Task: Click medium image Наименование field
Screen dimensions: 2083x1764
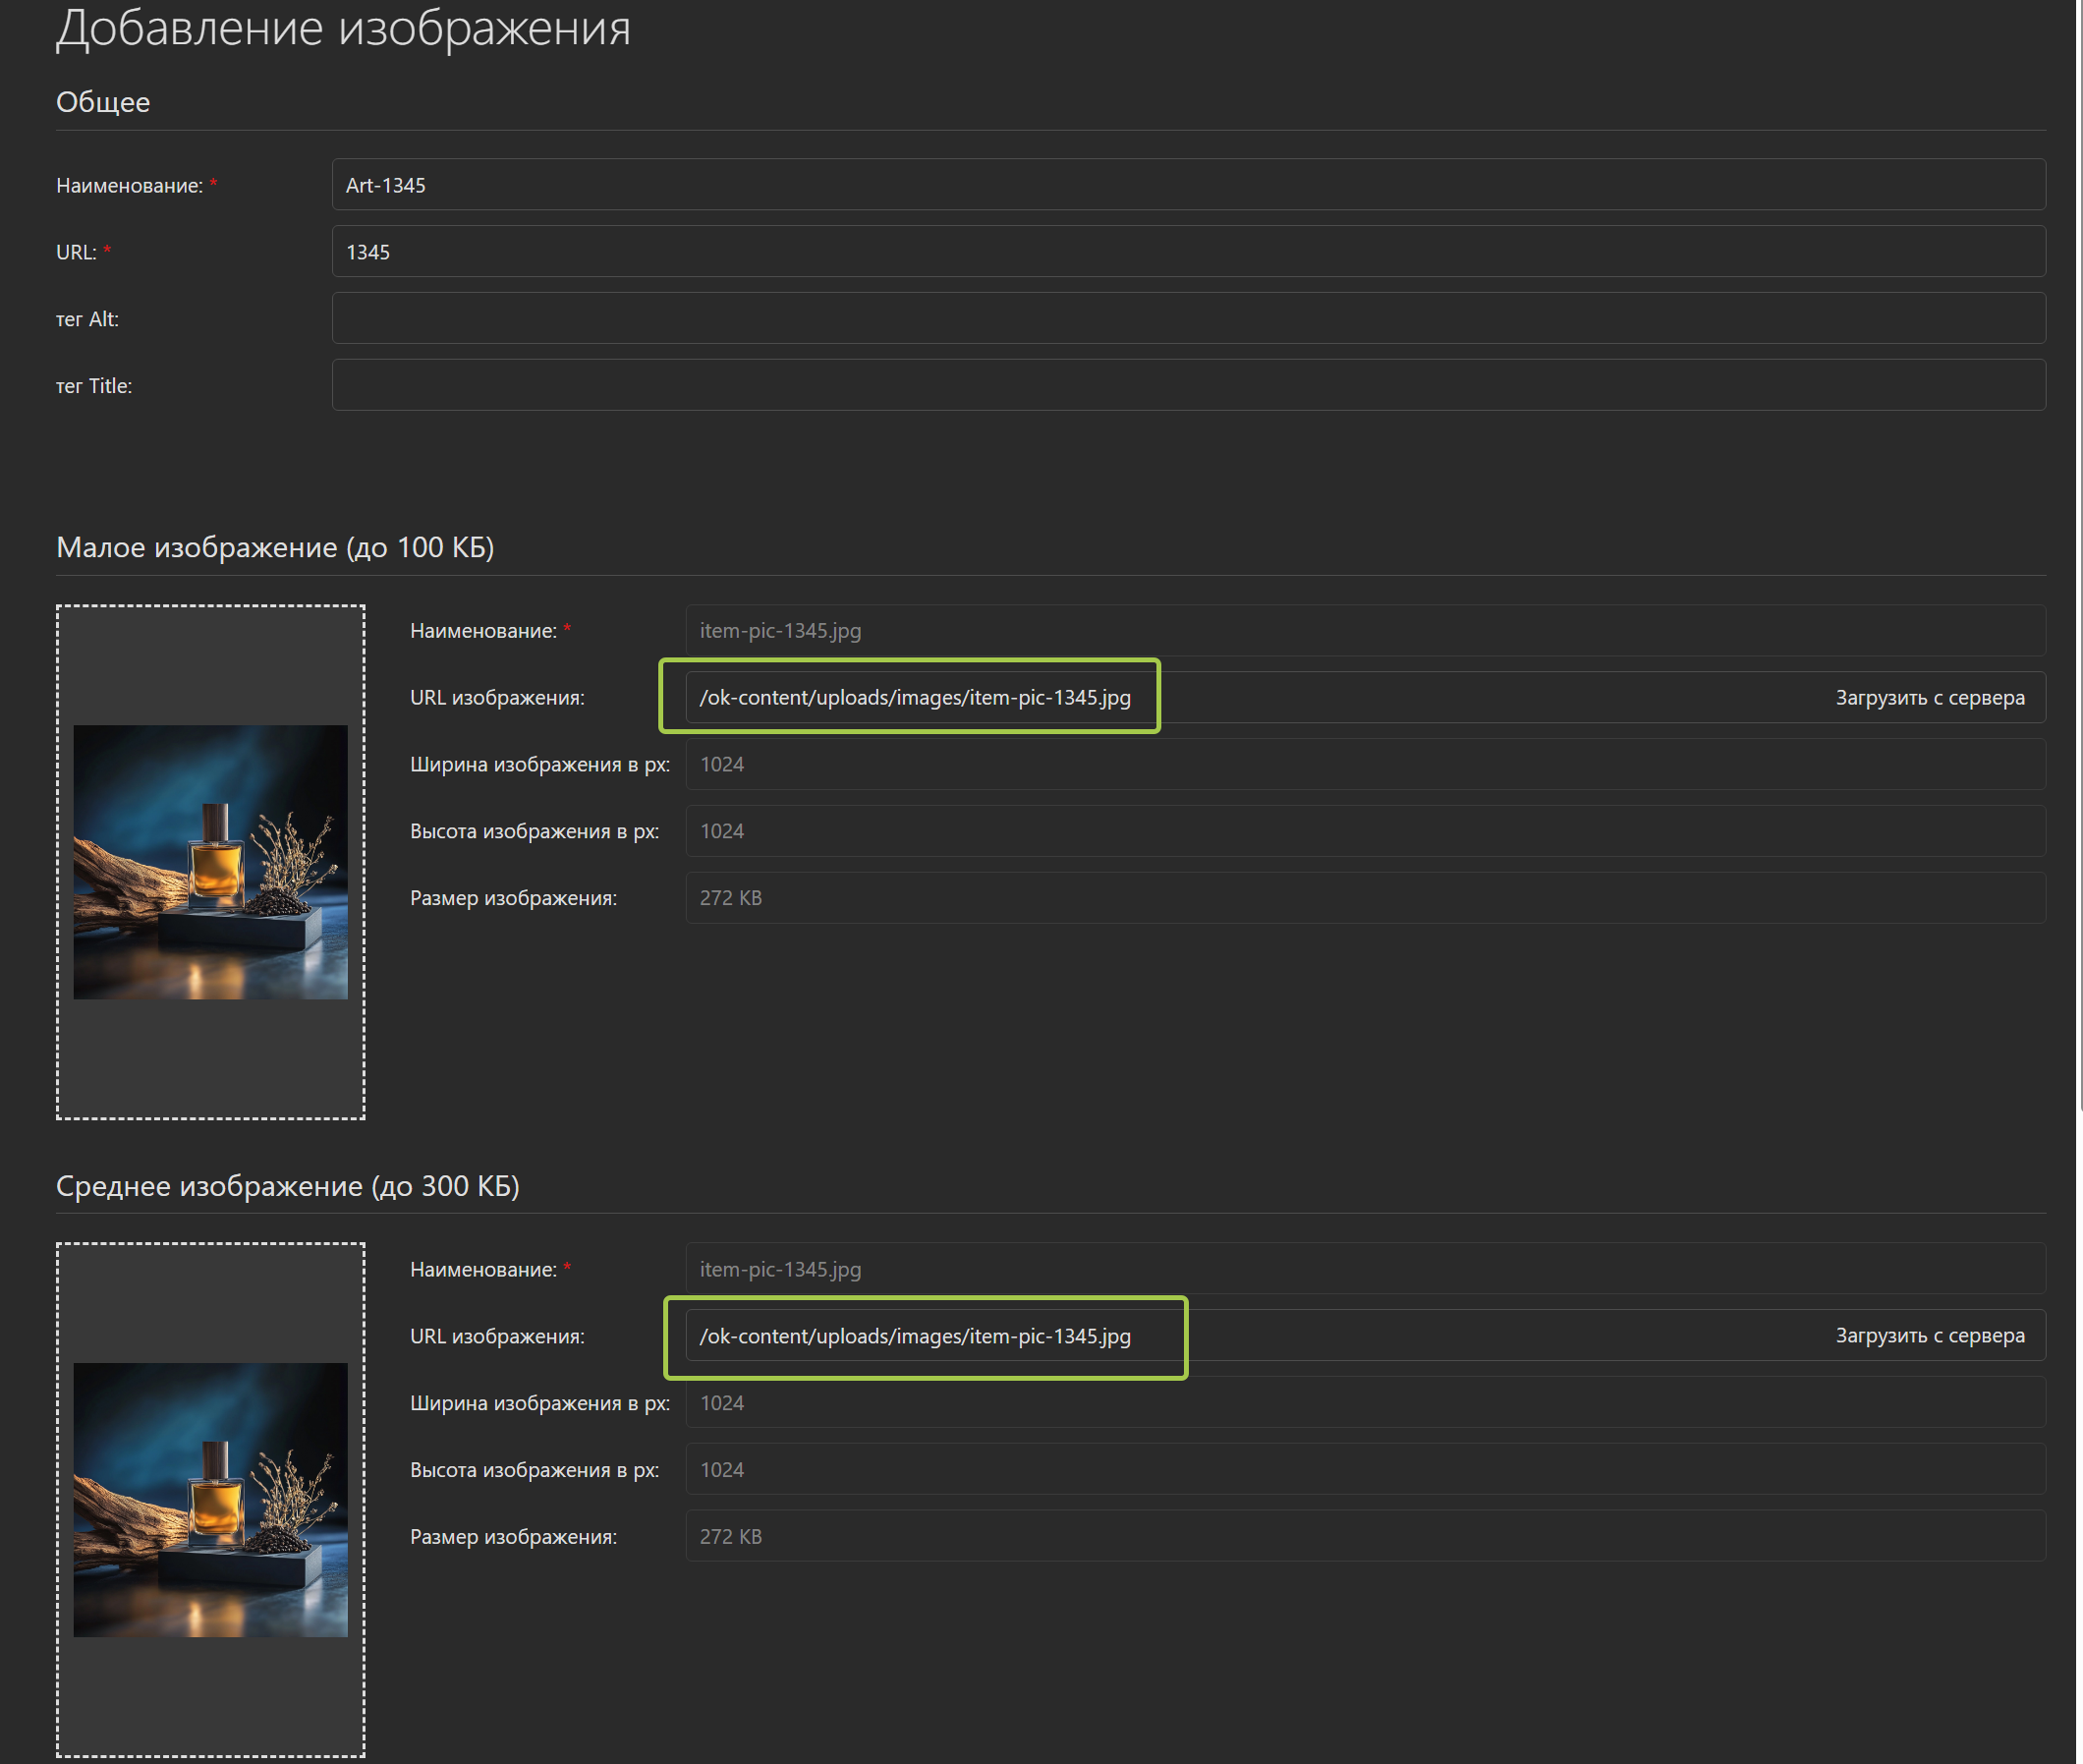Action: click(x=1364, y=1270)
